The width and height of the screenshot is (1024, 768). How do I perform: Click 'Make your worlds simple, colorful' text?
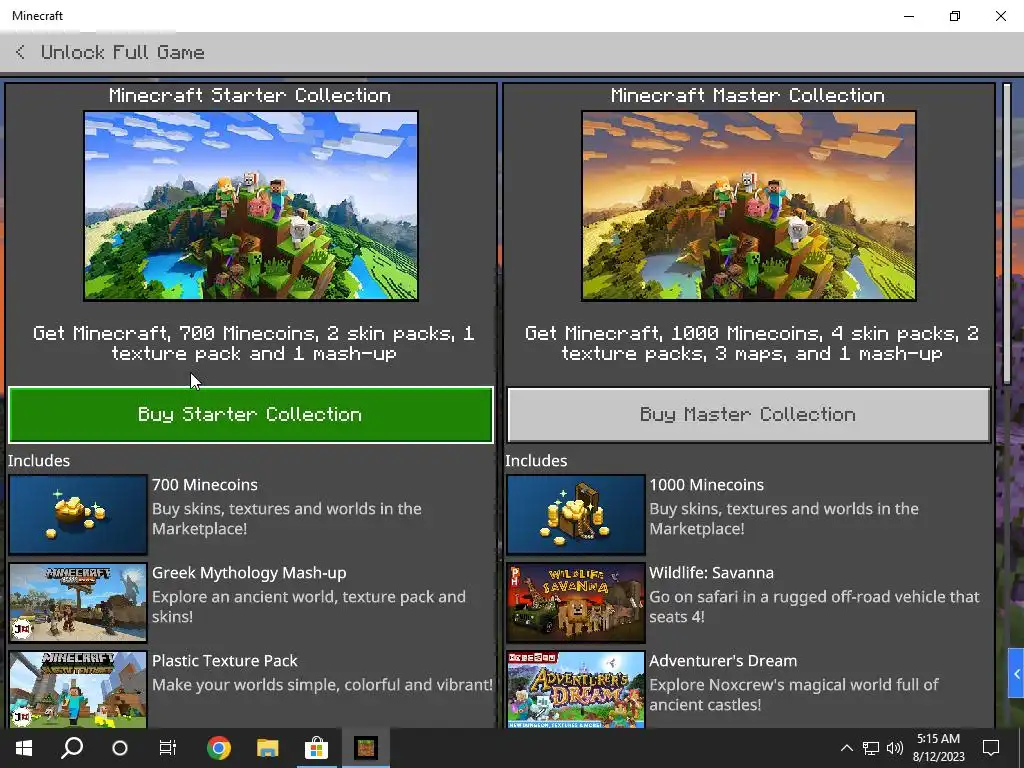pos(323,685)
